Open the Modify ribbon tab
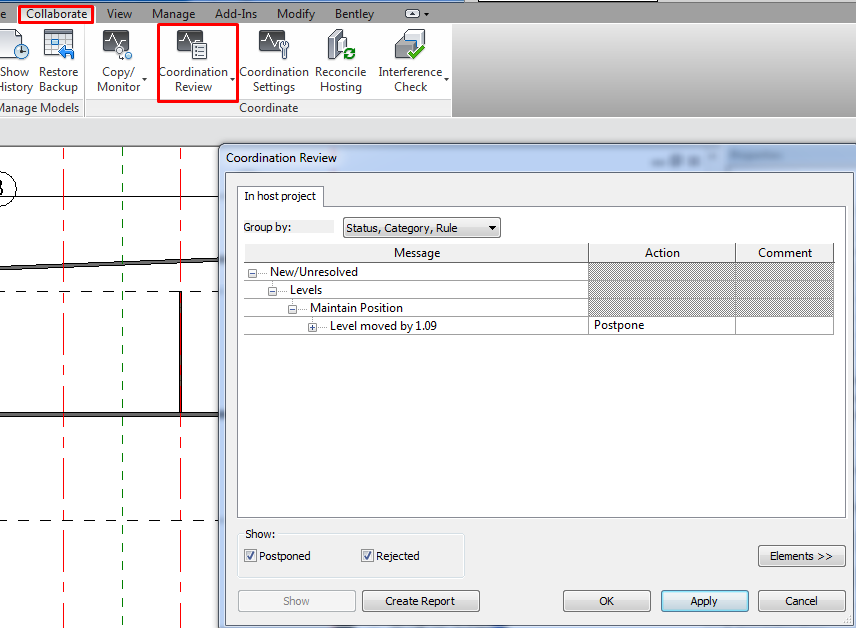The height and width of the screenshot is (628, 856). coord(296,14)
